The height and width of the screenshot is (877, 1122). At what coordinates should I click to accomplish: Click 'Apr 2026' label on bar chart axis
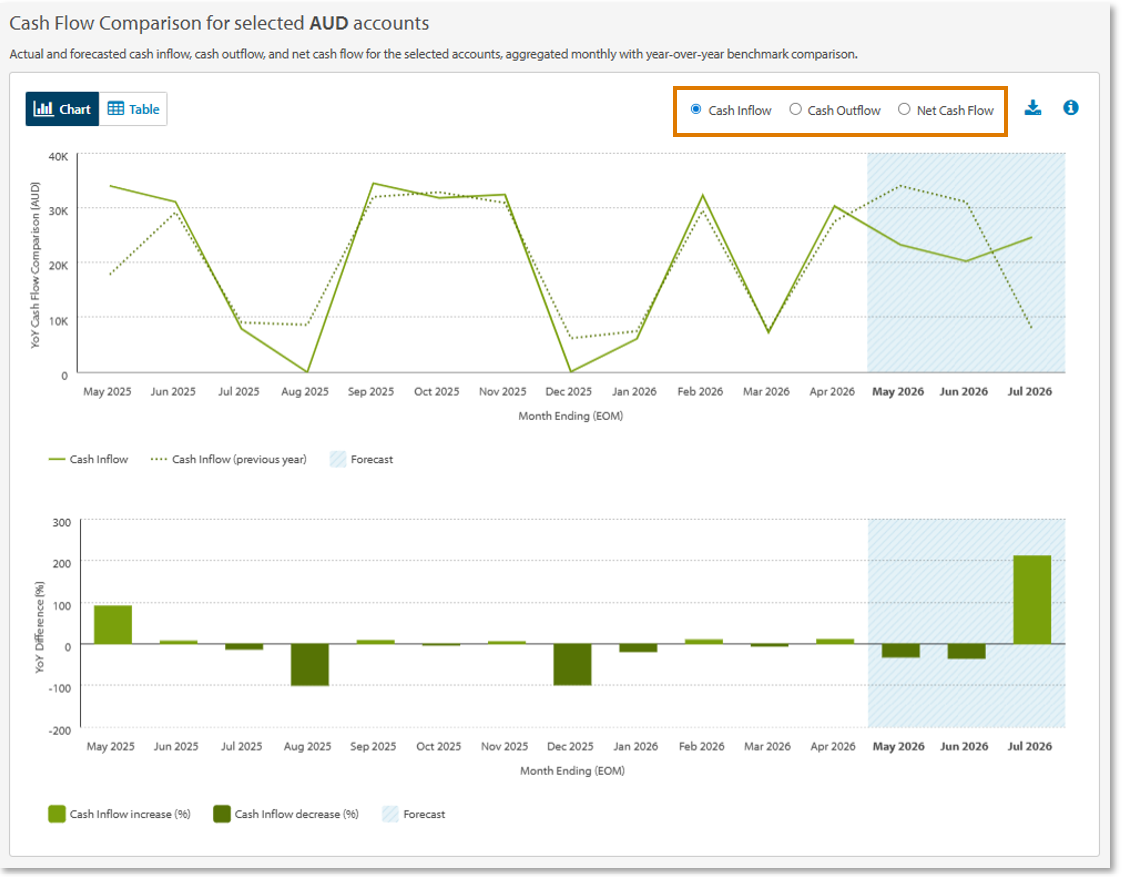833,746
